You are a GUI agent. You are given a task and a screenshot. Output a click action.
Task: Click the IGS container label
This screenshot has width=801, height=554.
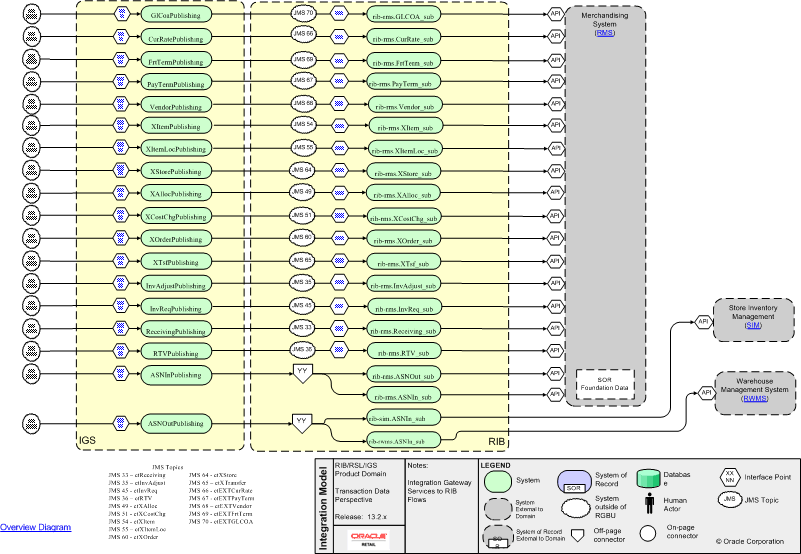(x=87, y=441)
